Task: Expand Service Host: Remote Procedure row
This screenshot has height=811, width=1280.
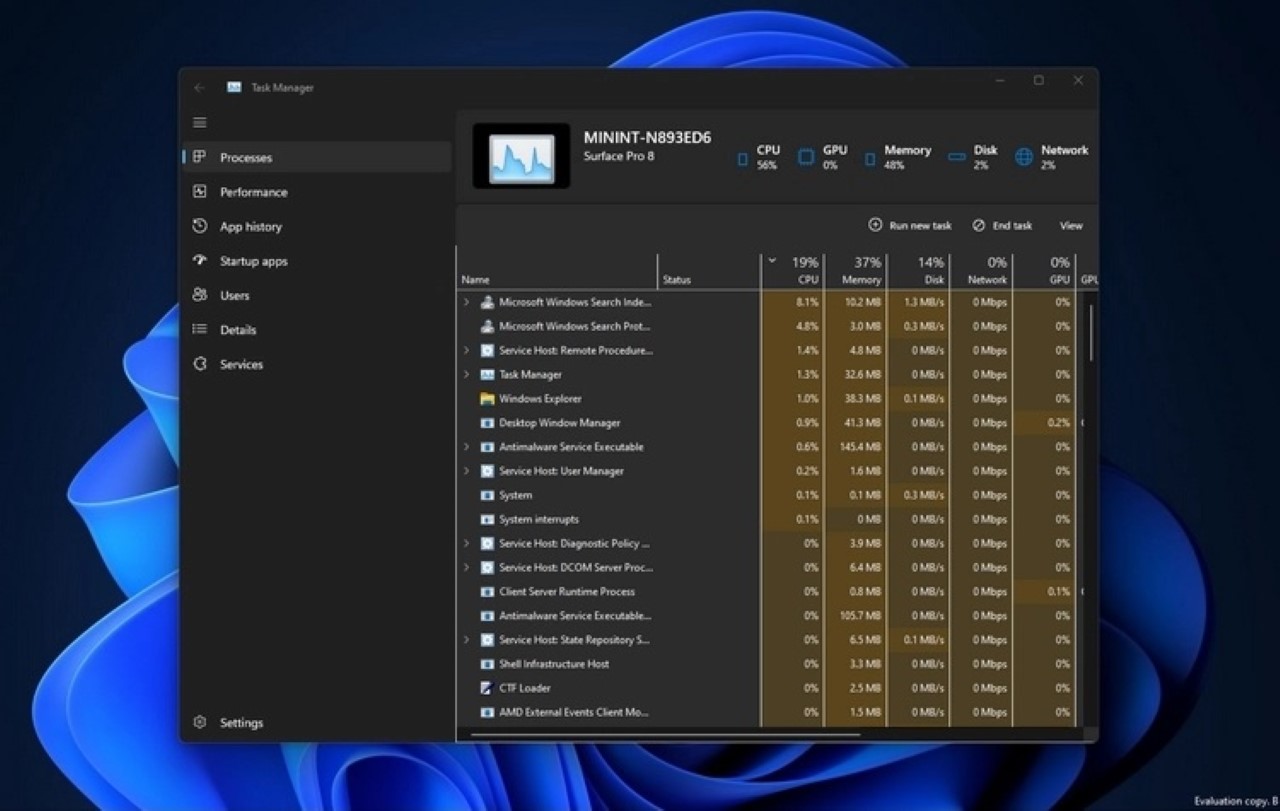Action: 466,350
